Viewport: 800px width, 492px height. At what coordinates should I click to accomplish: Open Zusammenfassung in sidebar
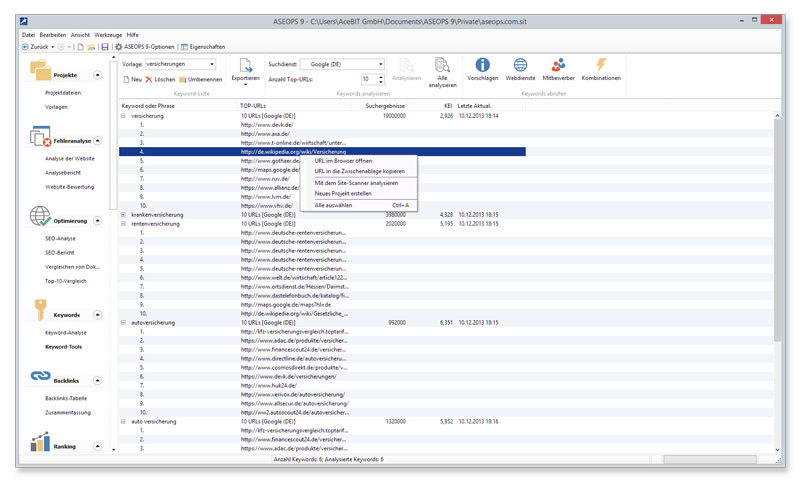[68, 413]
